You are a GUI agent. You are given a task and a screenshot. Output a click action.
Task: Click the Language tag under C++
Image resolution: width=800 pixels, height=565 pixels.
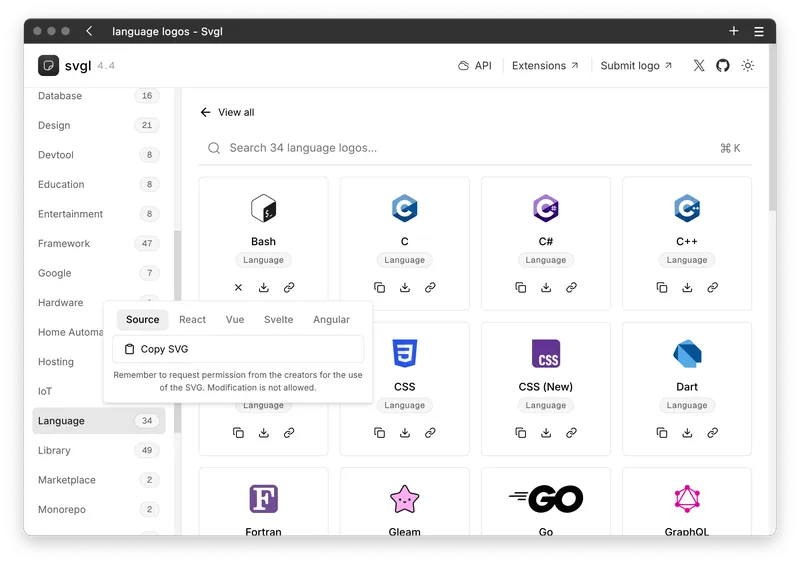[x=687, y=260]
